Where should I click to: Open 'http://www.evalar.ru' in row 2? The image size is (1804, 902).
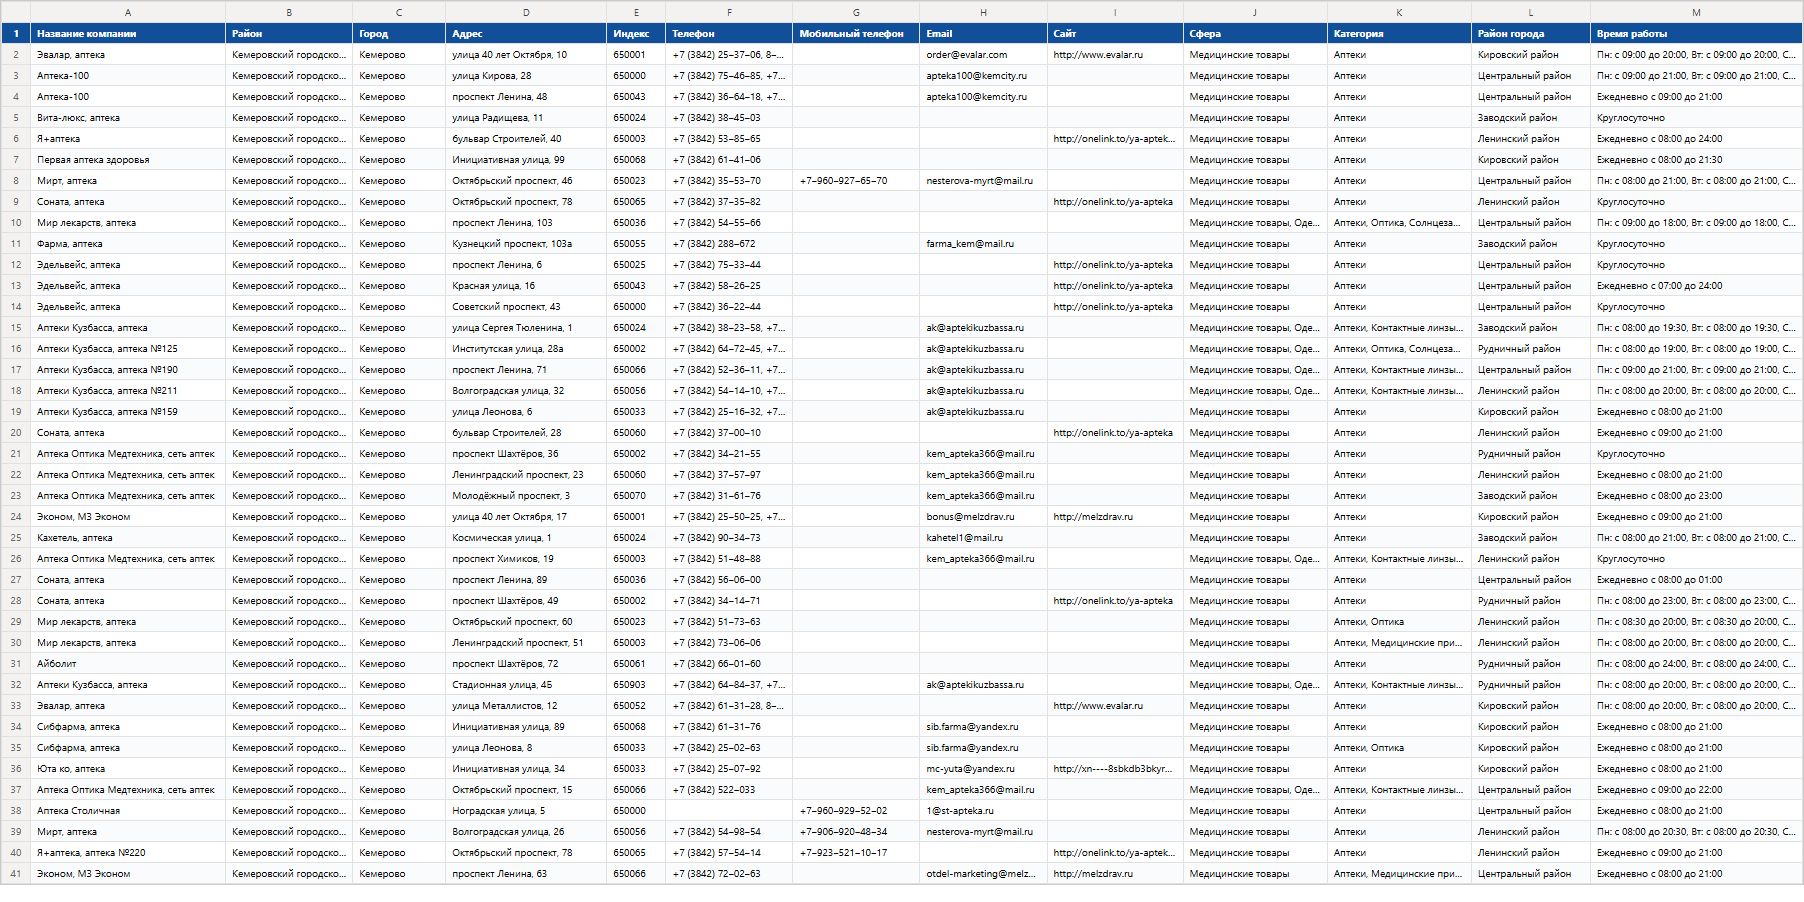click(x=1115, y=55)
